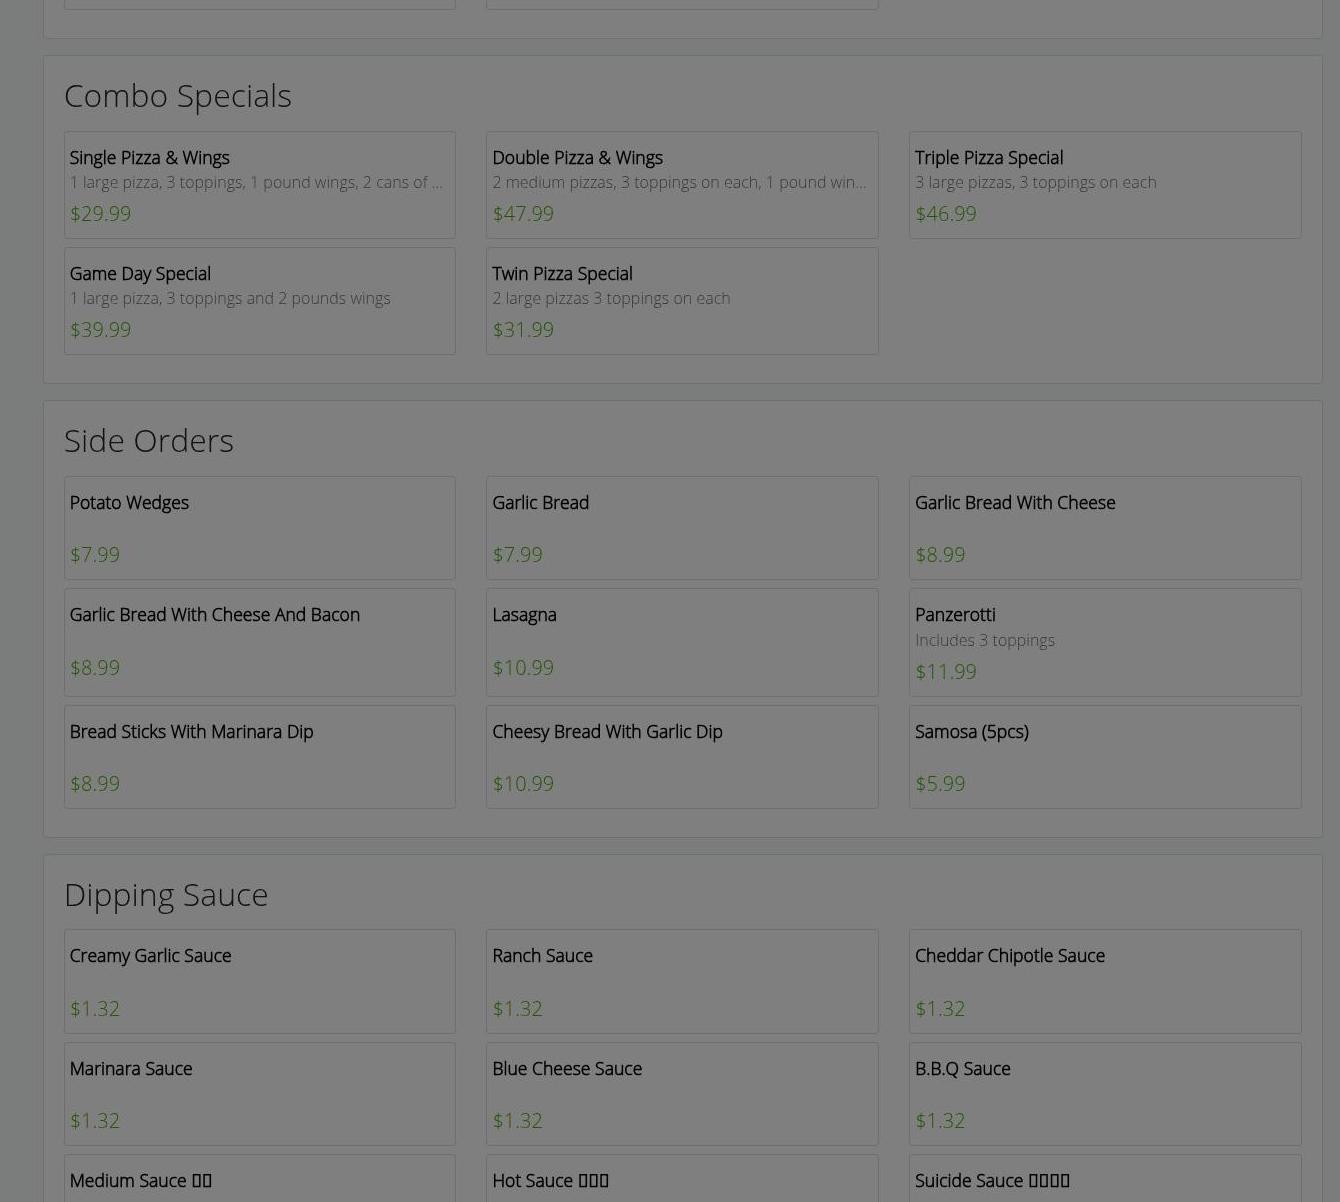Image resolution: width=1340 pixels, height=1202 pixels.
Task: Open Garlic Bread With Cheese And Bacon
Action: click(259, 642)
